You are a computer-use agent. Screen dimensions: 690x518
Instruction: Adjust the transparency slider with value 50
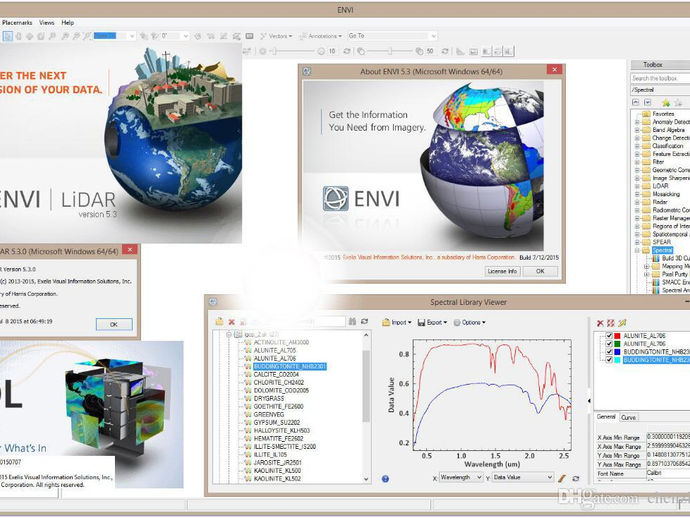(389, 51)
